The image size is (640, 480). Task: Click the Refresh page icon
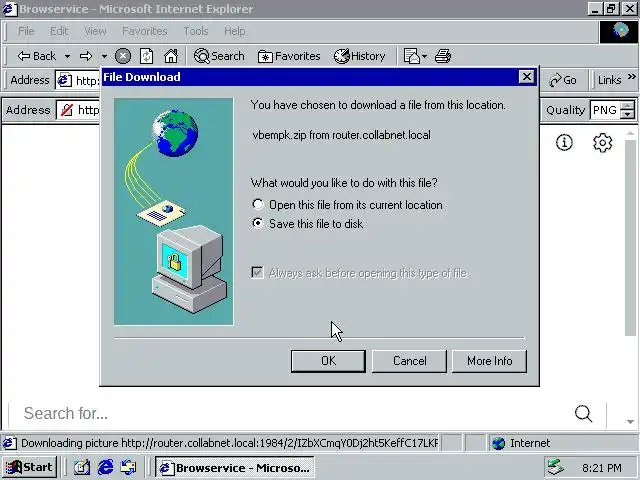146,56
